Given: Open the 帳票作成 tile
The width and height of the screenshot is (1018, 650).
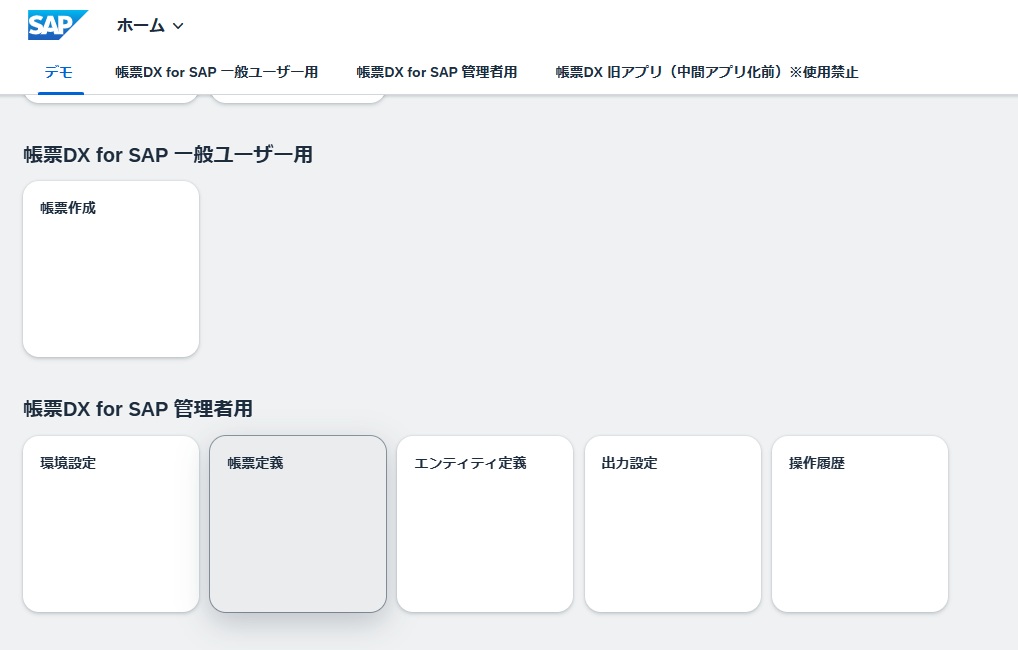Looking at the screenshot, I should pyautogui.click(x=111, y=268).
